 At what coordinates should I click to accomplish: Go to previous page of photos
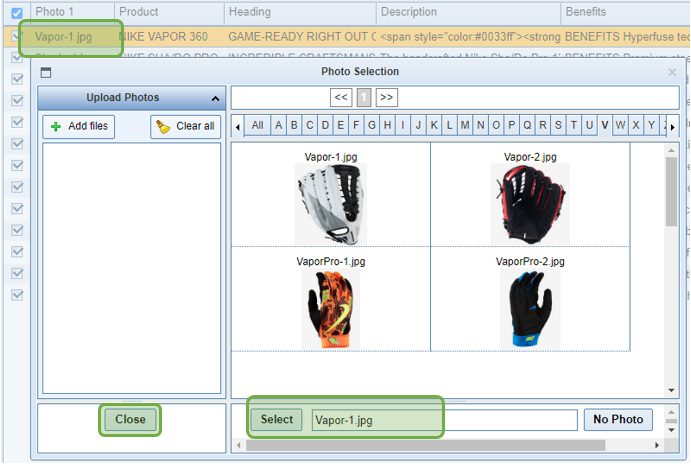(341, 98)
